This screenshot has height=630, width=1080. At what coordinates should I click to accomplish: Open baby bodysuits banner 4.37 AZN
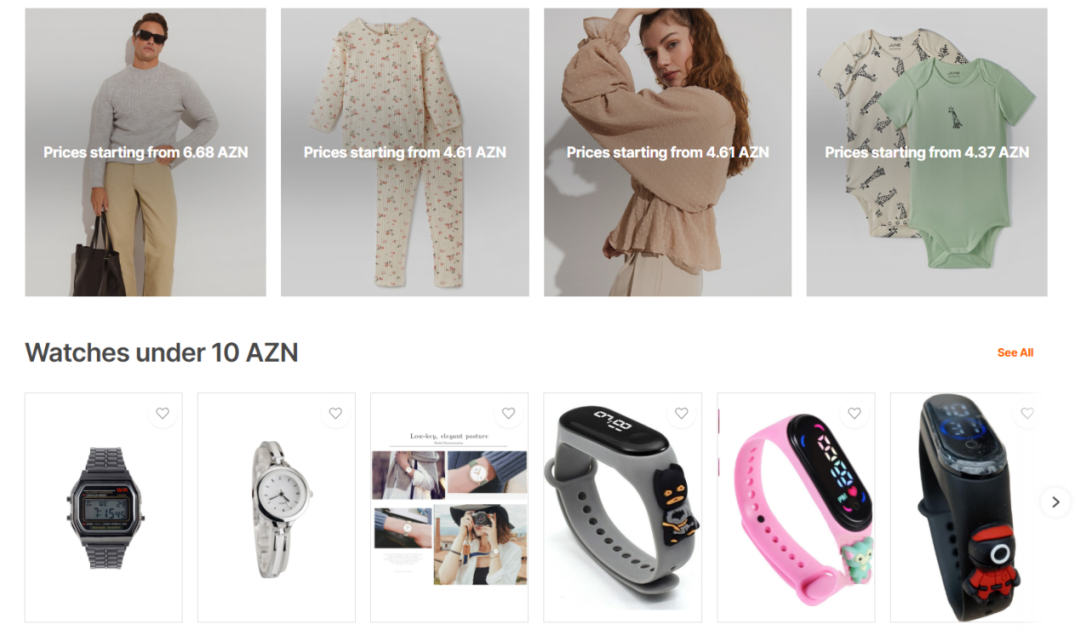point(927,152)
